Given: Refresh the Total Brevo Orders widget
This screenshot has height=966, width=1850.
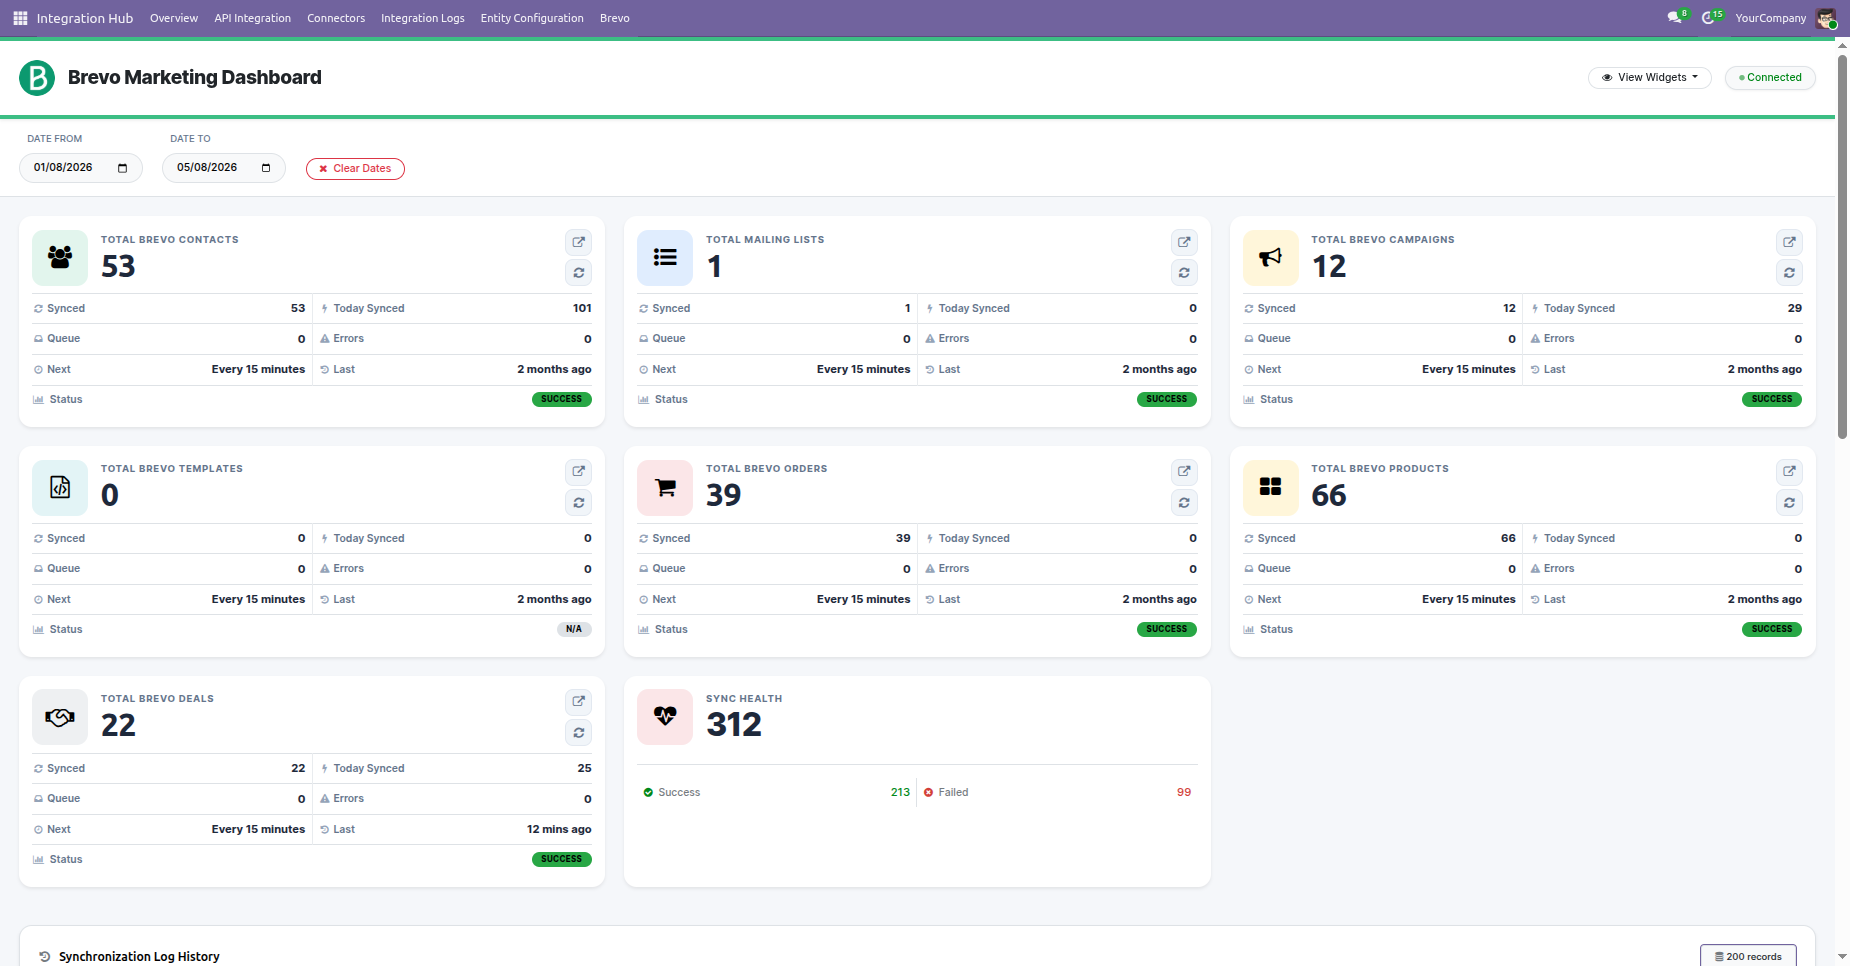Looking at the screenshot, I should coord(1184,503).
